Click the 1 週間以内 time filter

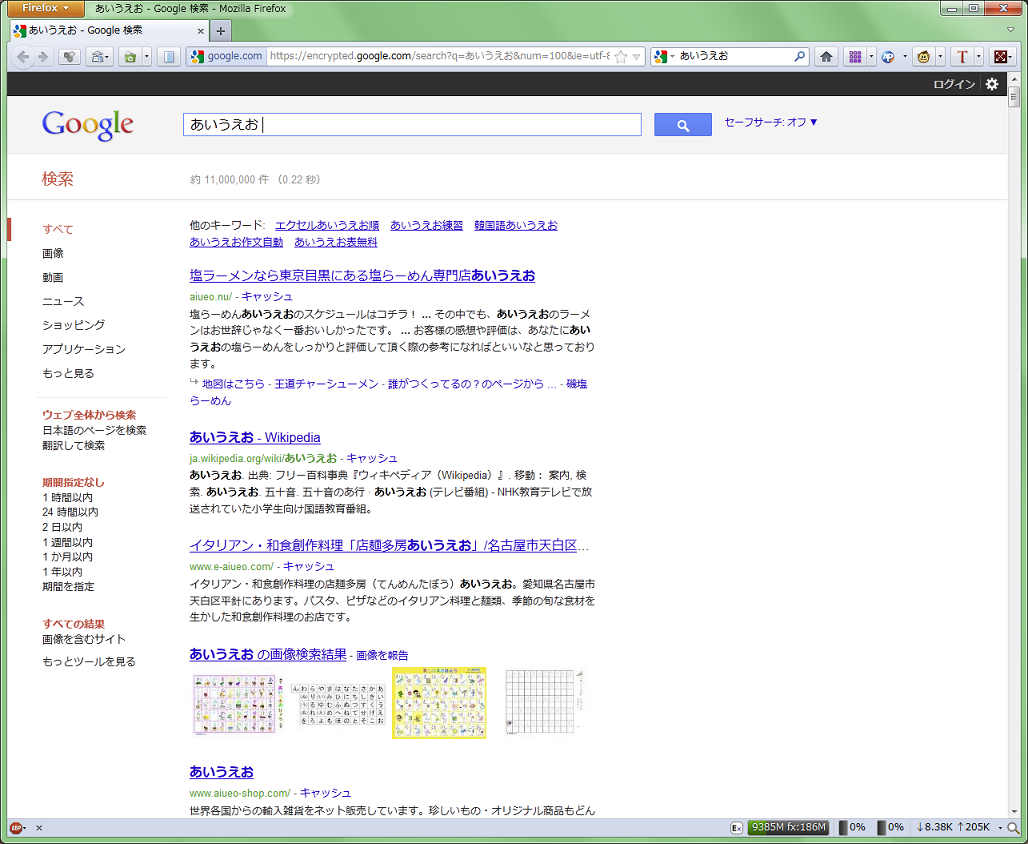pos(68,542)
